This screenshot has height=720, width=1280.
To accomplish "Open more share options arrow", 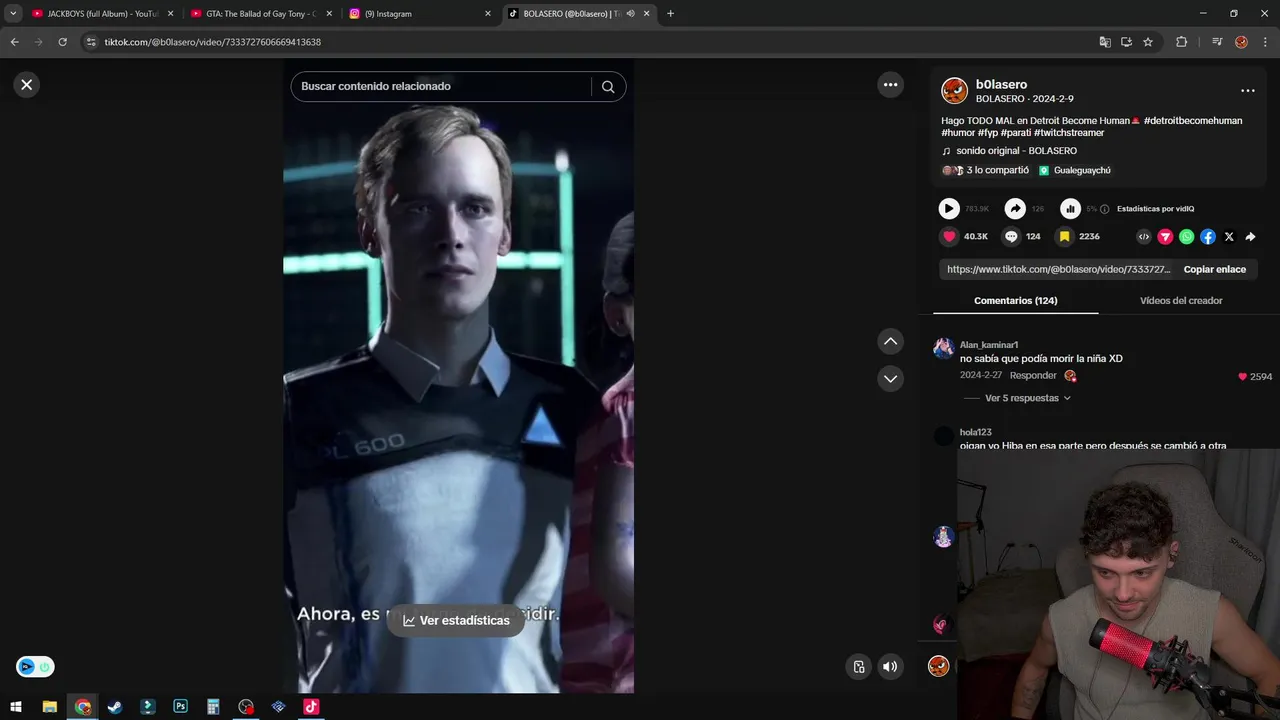I will pos(1250,237).
